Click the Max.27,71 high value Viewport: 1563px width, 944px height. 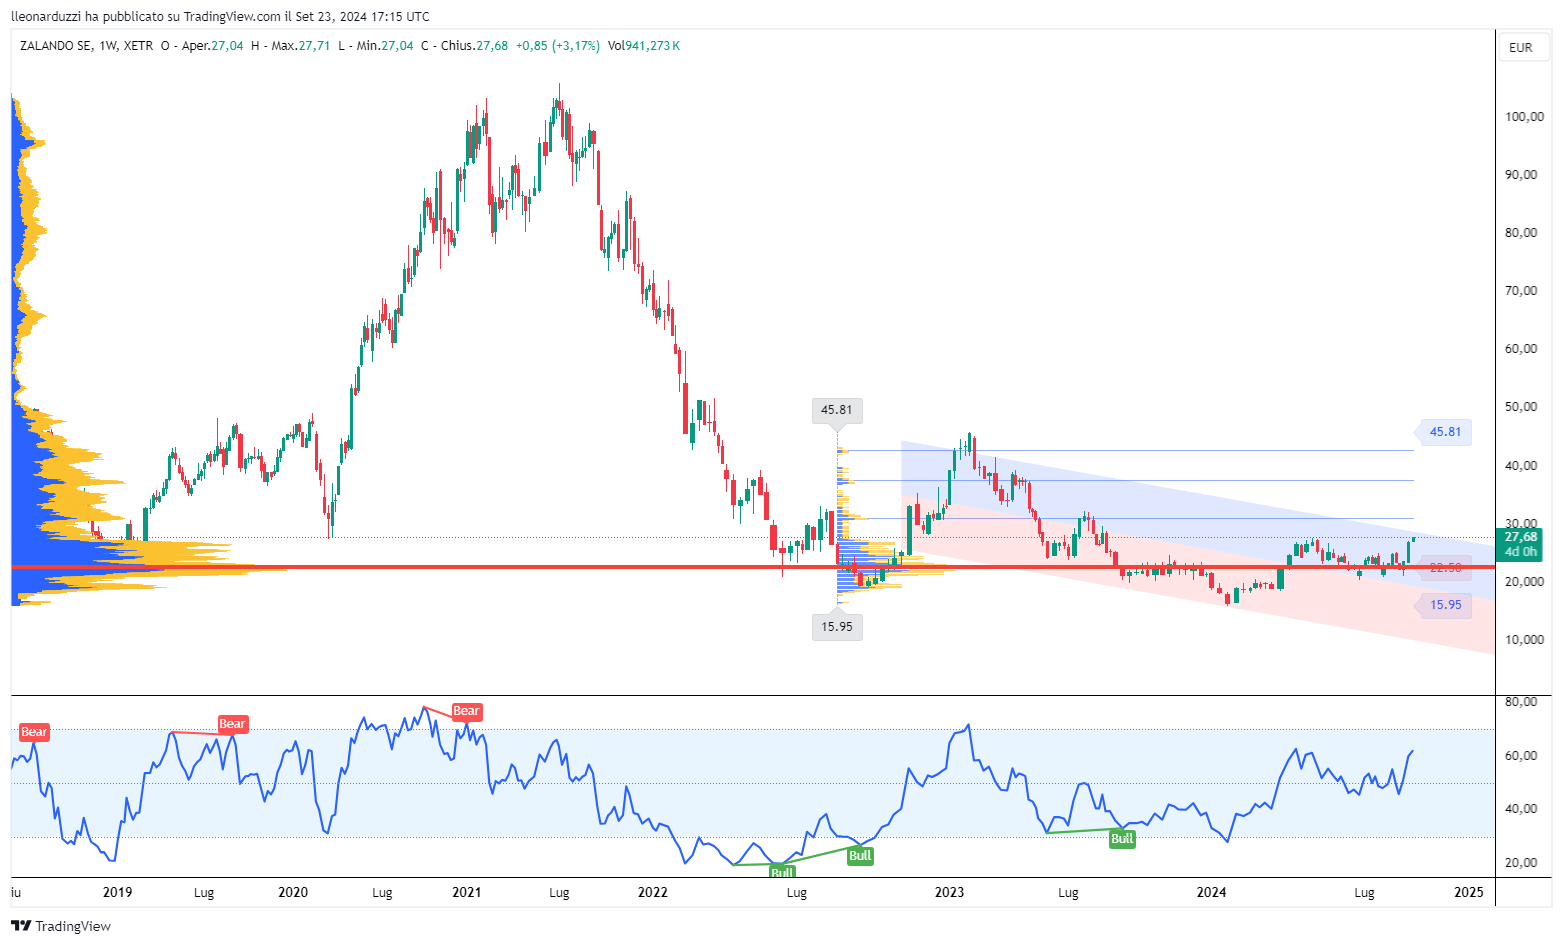pyautogui.click(x=301, y=46)
